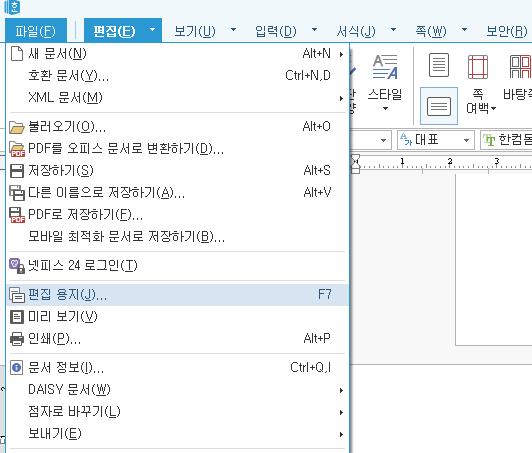Open the 점자로 바꾸기(L) submenu
Screen dimensions: 532x453
click(x=177, y=412)
